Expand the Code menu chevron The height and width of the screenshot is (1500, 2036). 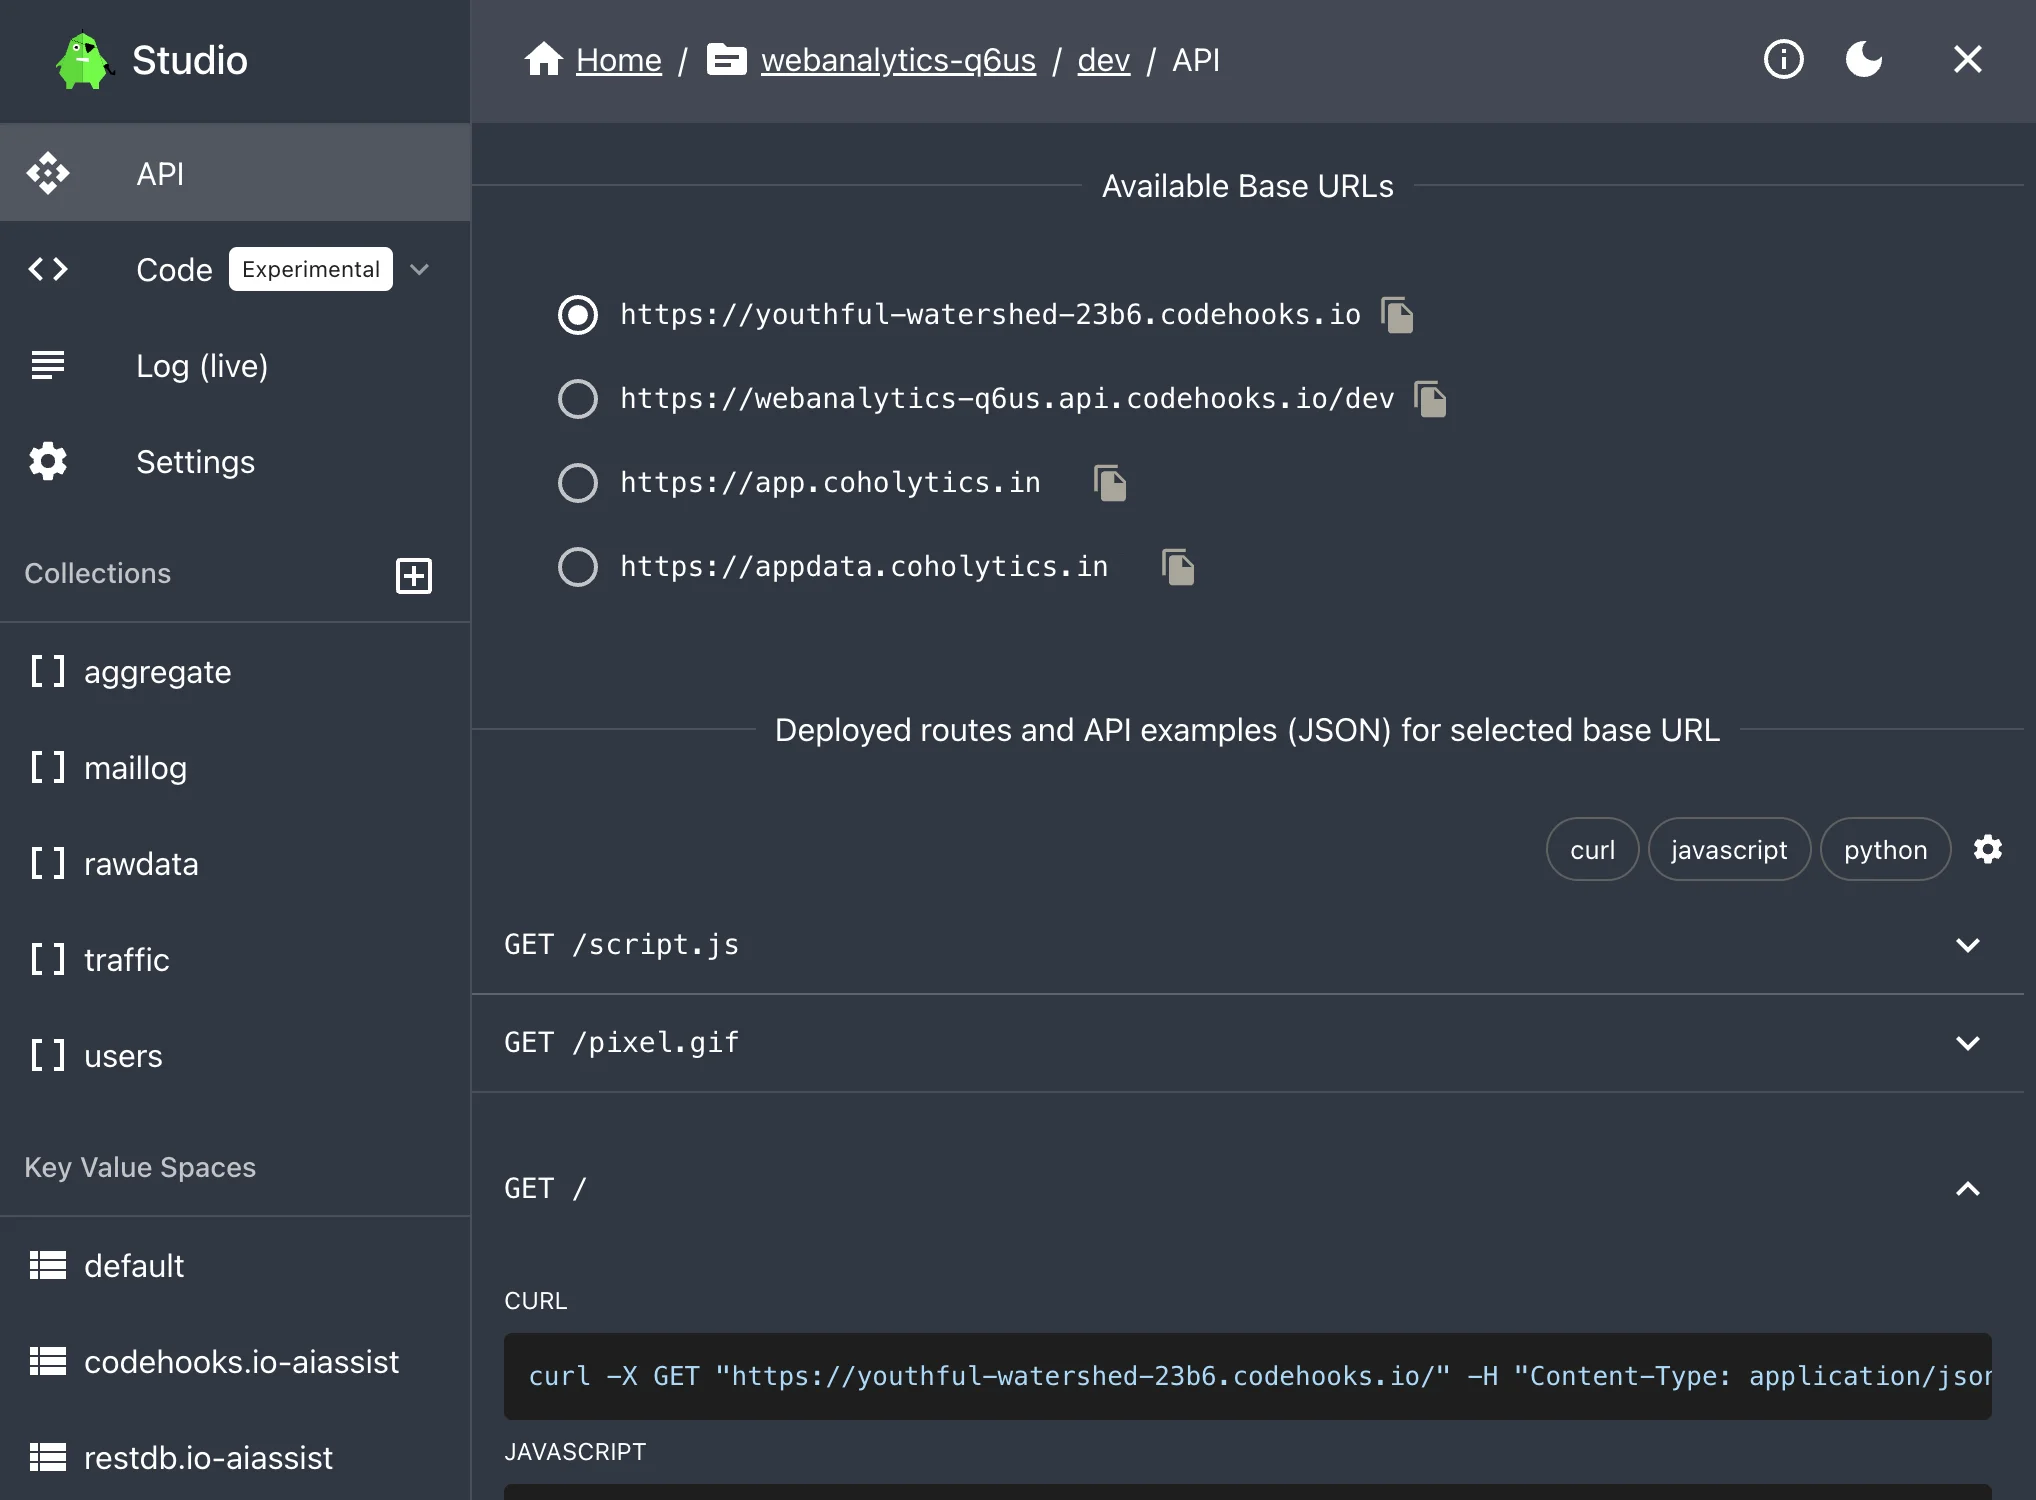(x=420, y=269)
